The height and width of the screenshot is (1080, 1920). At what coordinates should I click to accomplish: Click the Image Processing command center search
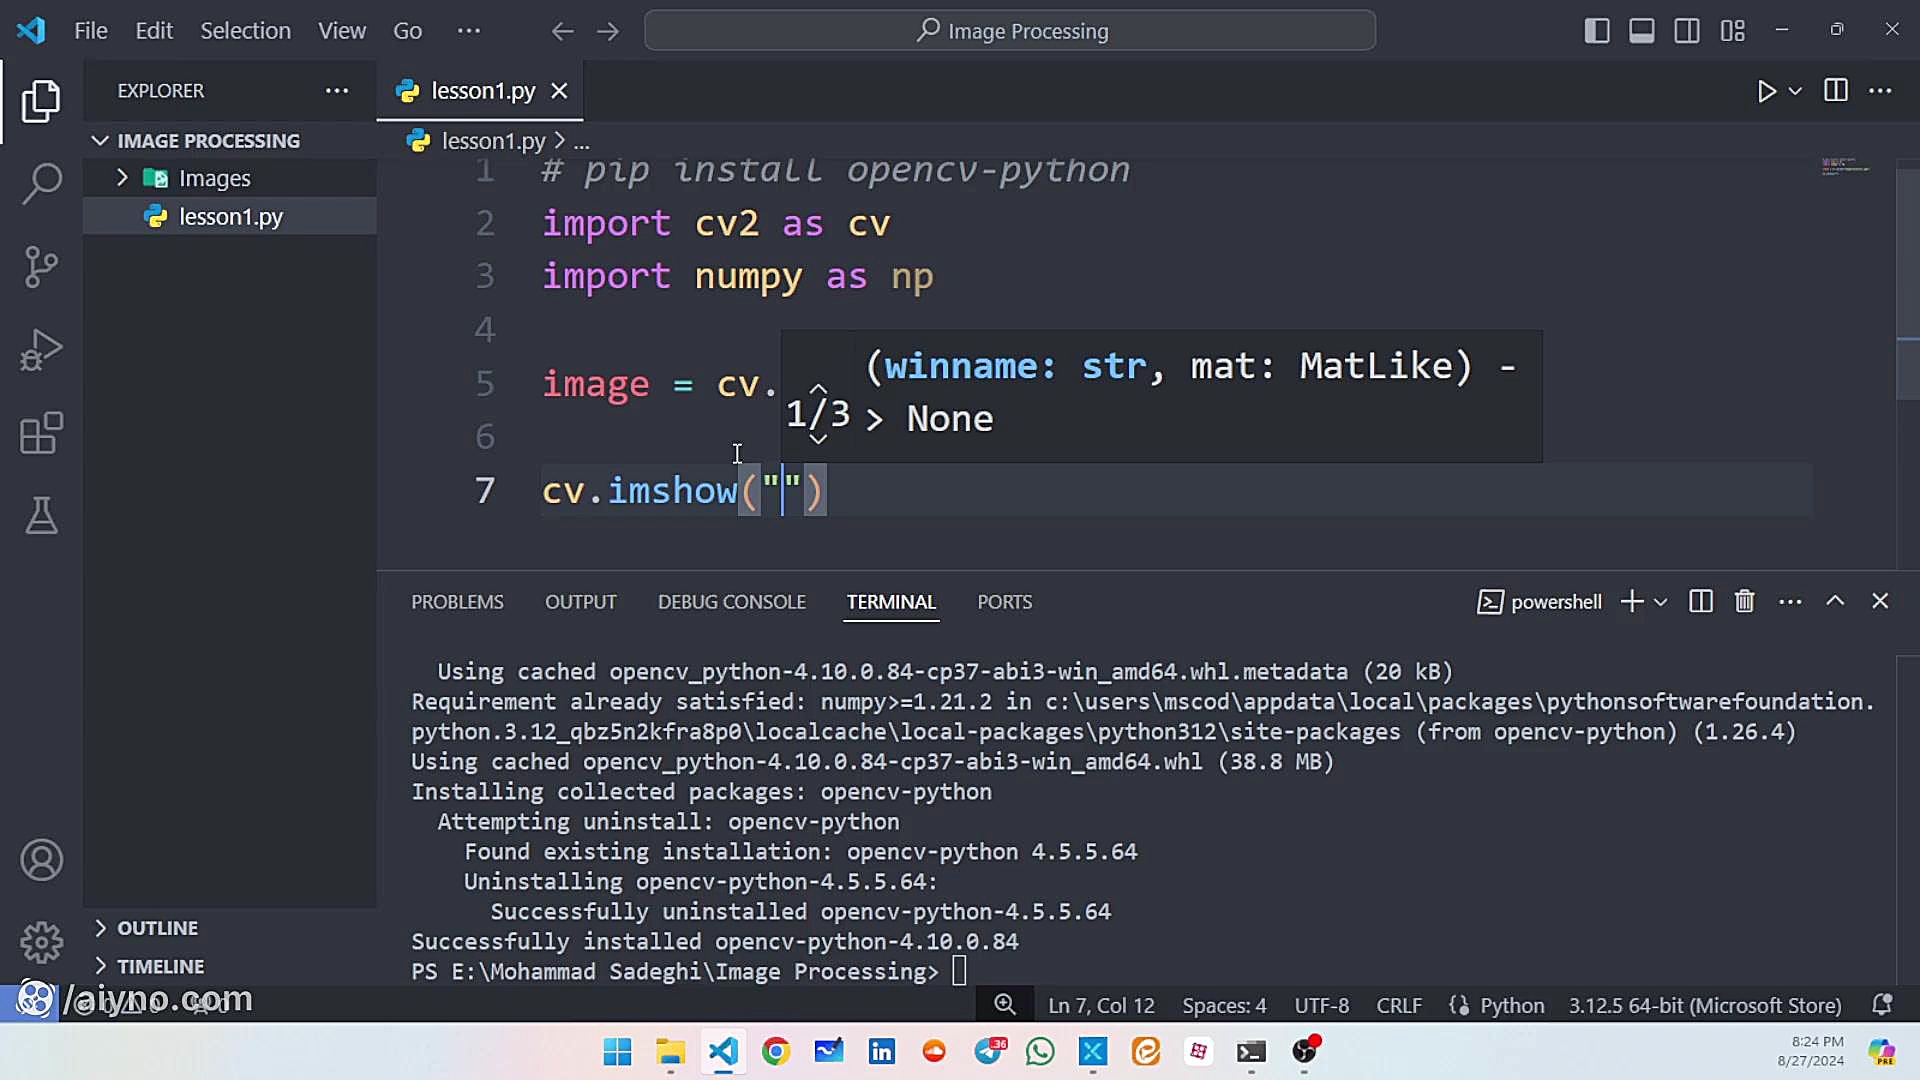tap(1010, 31)
